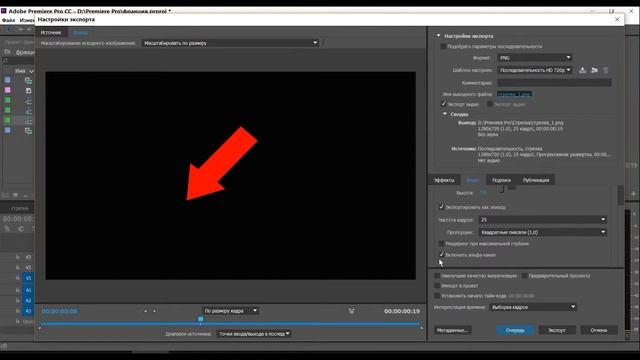The image size is (640, 360).
Task: Set In point marker button
Action: pyautogui.click(x=145, y=311)
